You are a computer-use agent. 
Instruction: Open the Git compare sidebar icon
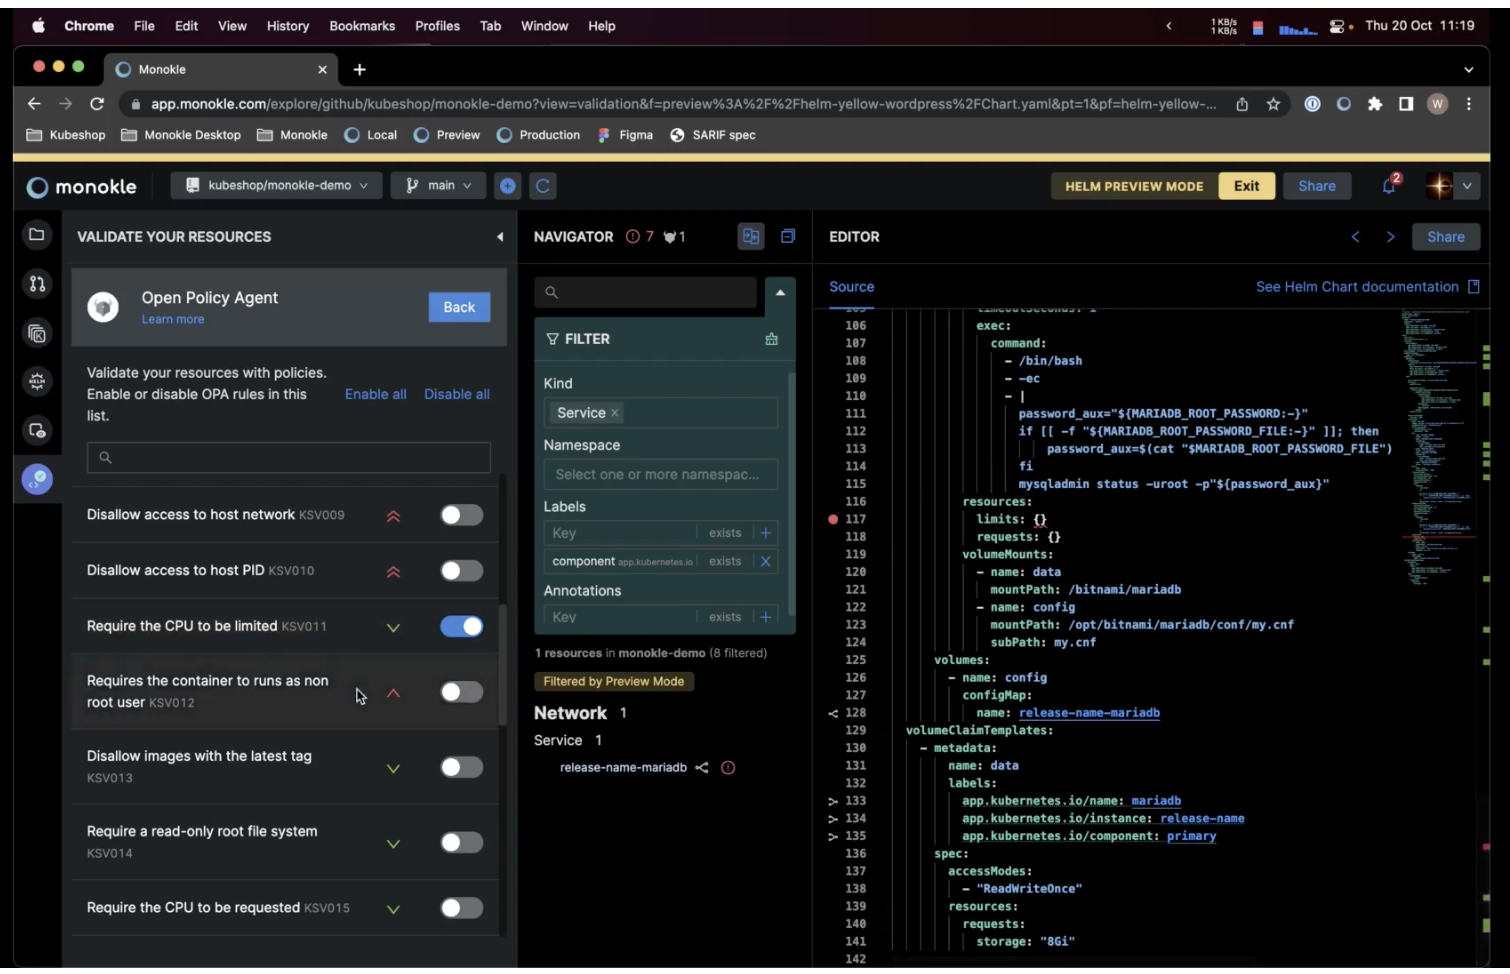click(x=37, y=284)
